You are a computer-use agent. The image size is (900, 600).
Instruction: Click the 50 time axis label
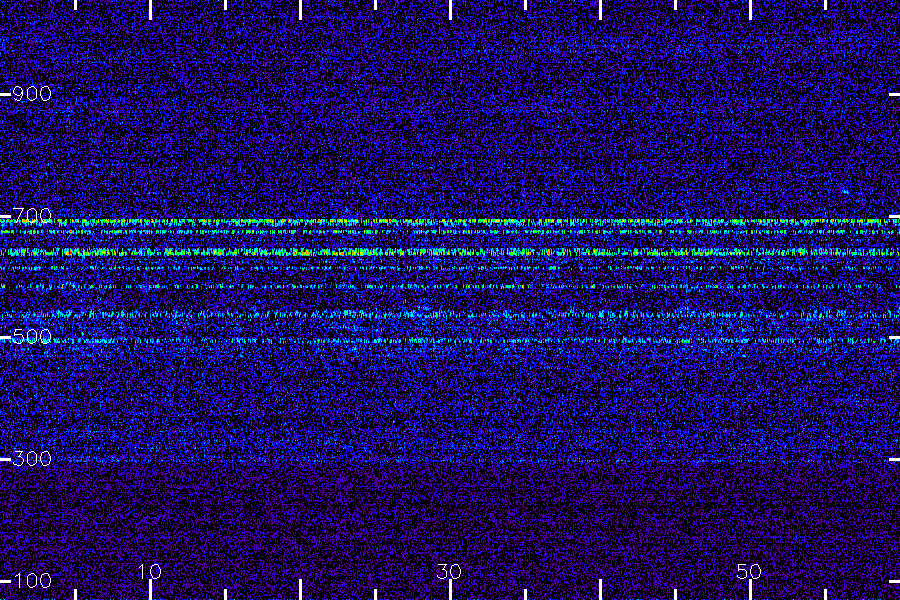tap(749, 571)
